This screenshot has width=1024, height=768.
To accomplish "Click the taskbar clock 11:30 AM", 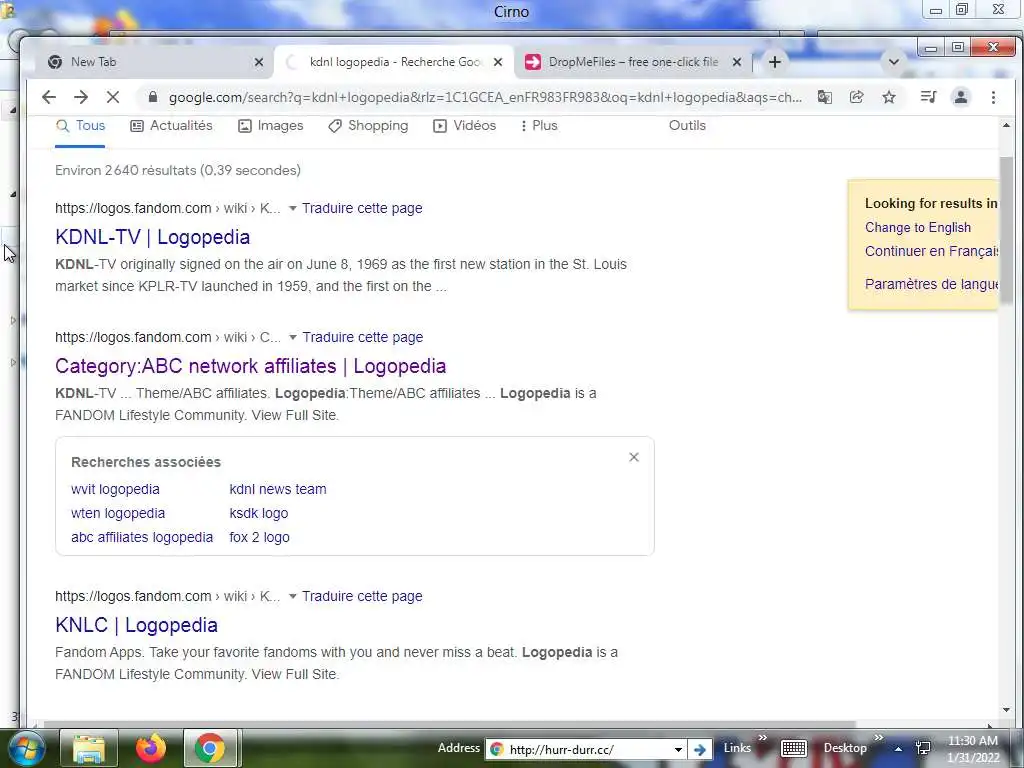I will pos(973,741).
